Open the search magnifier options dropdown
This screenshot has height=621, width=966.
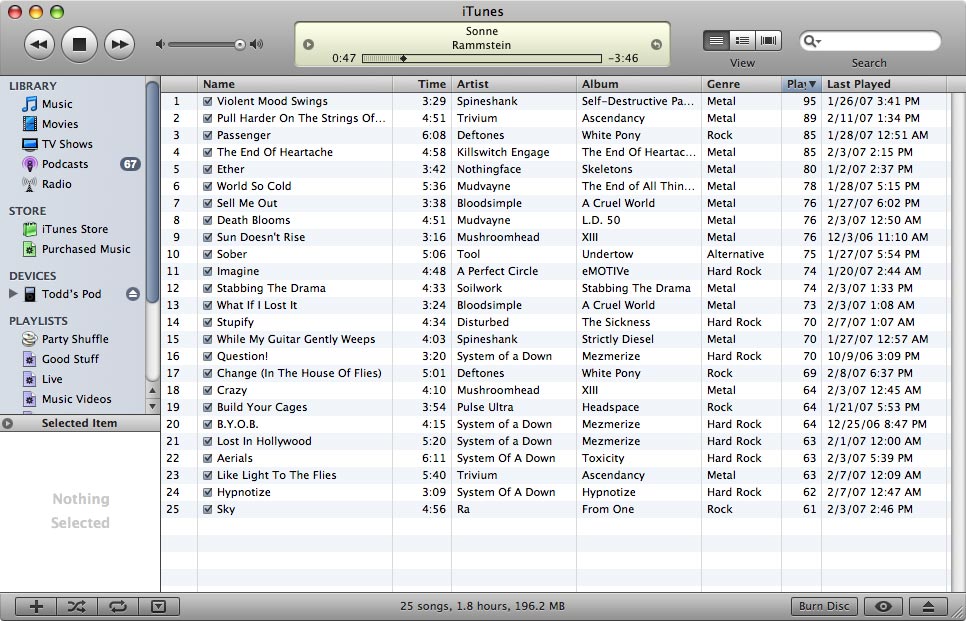tap(812, 41)
